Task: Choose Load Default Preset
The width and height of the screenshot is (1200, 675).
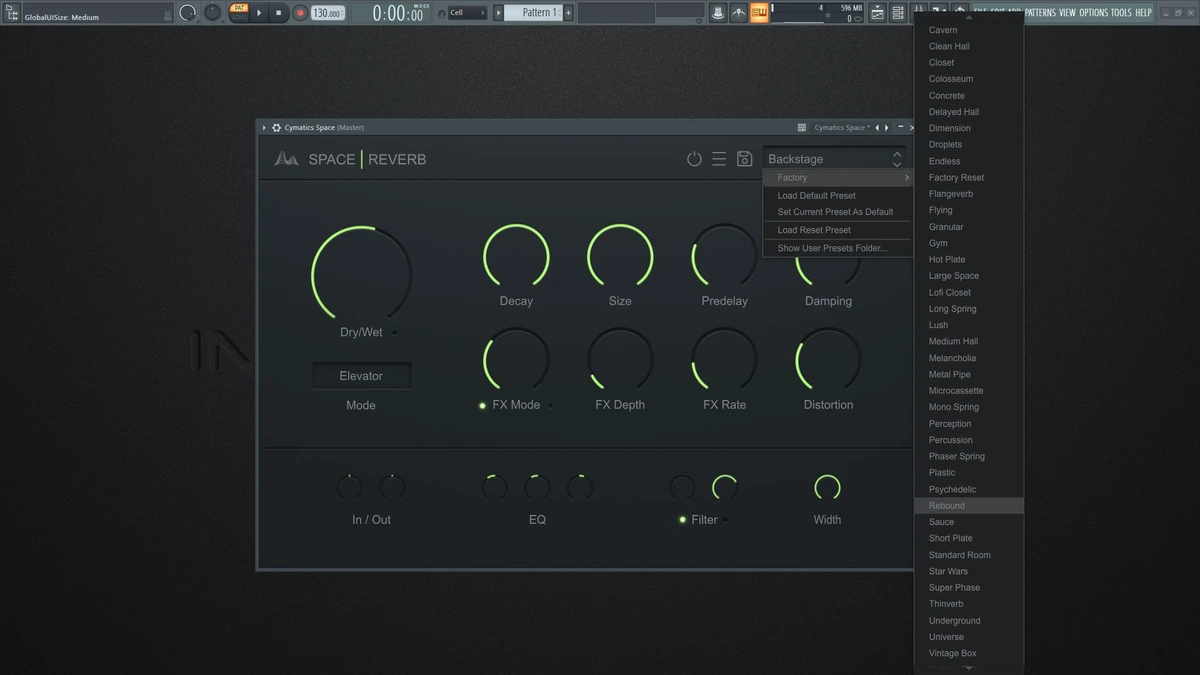Action: [x=838, y=196]
